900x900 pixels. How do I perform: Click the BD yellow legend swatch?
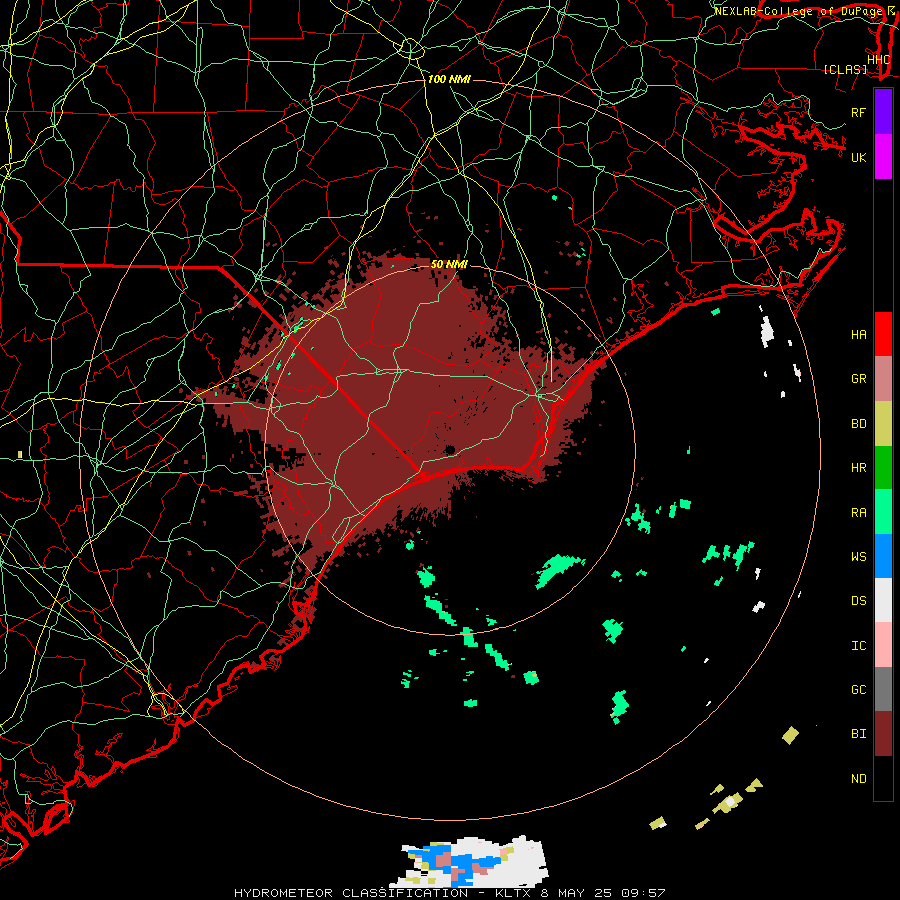pos(883,424)
